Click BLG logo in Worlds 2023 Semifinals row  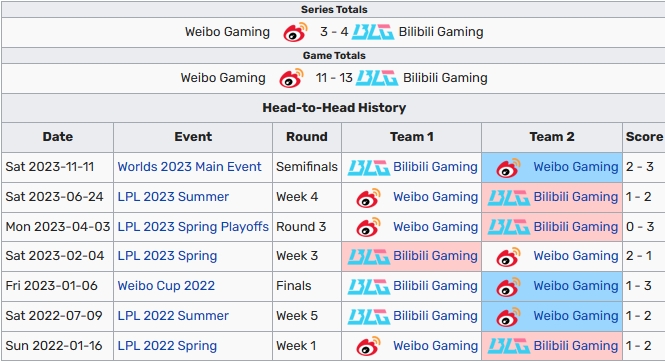pyautogui.click(x=369, y=167)
